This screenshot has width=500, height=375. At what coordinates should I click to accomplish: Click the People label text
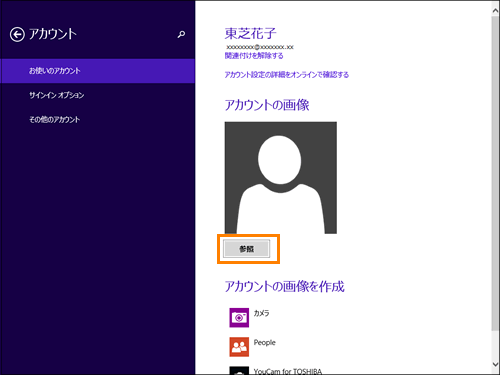265,342
